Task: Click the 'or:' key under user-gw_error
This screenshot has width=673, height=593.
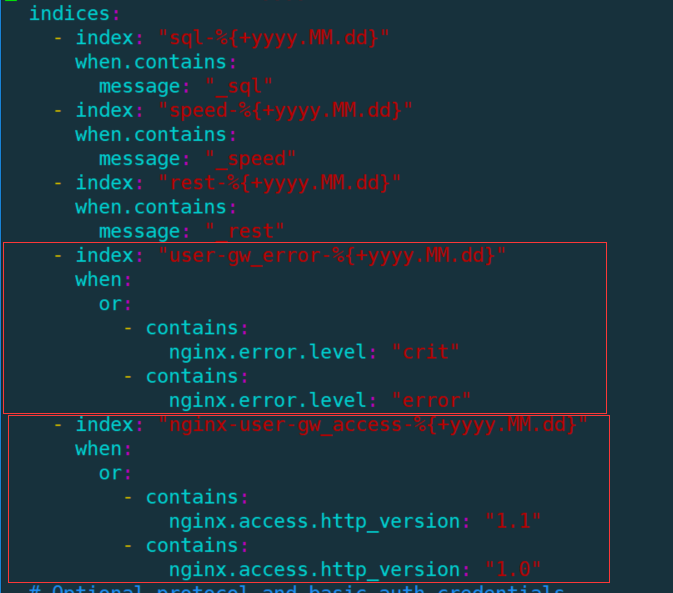Action: coord(115,304)
